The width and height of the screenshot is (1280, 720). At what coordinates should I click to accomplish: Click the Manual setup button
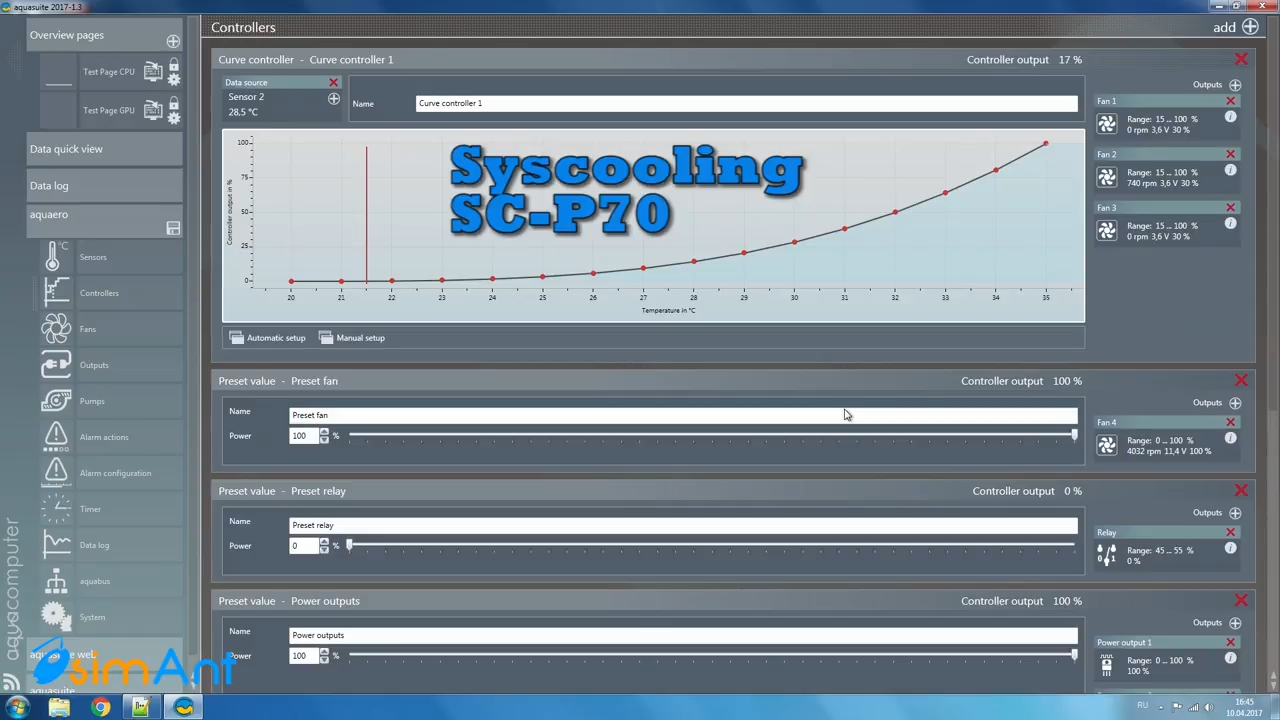point(352,338)
